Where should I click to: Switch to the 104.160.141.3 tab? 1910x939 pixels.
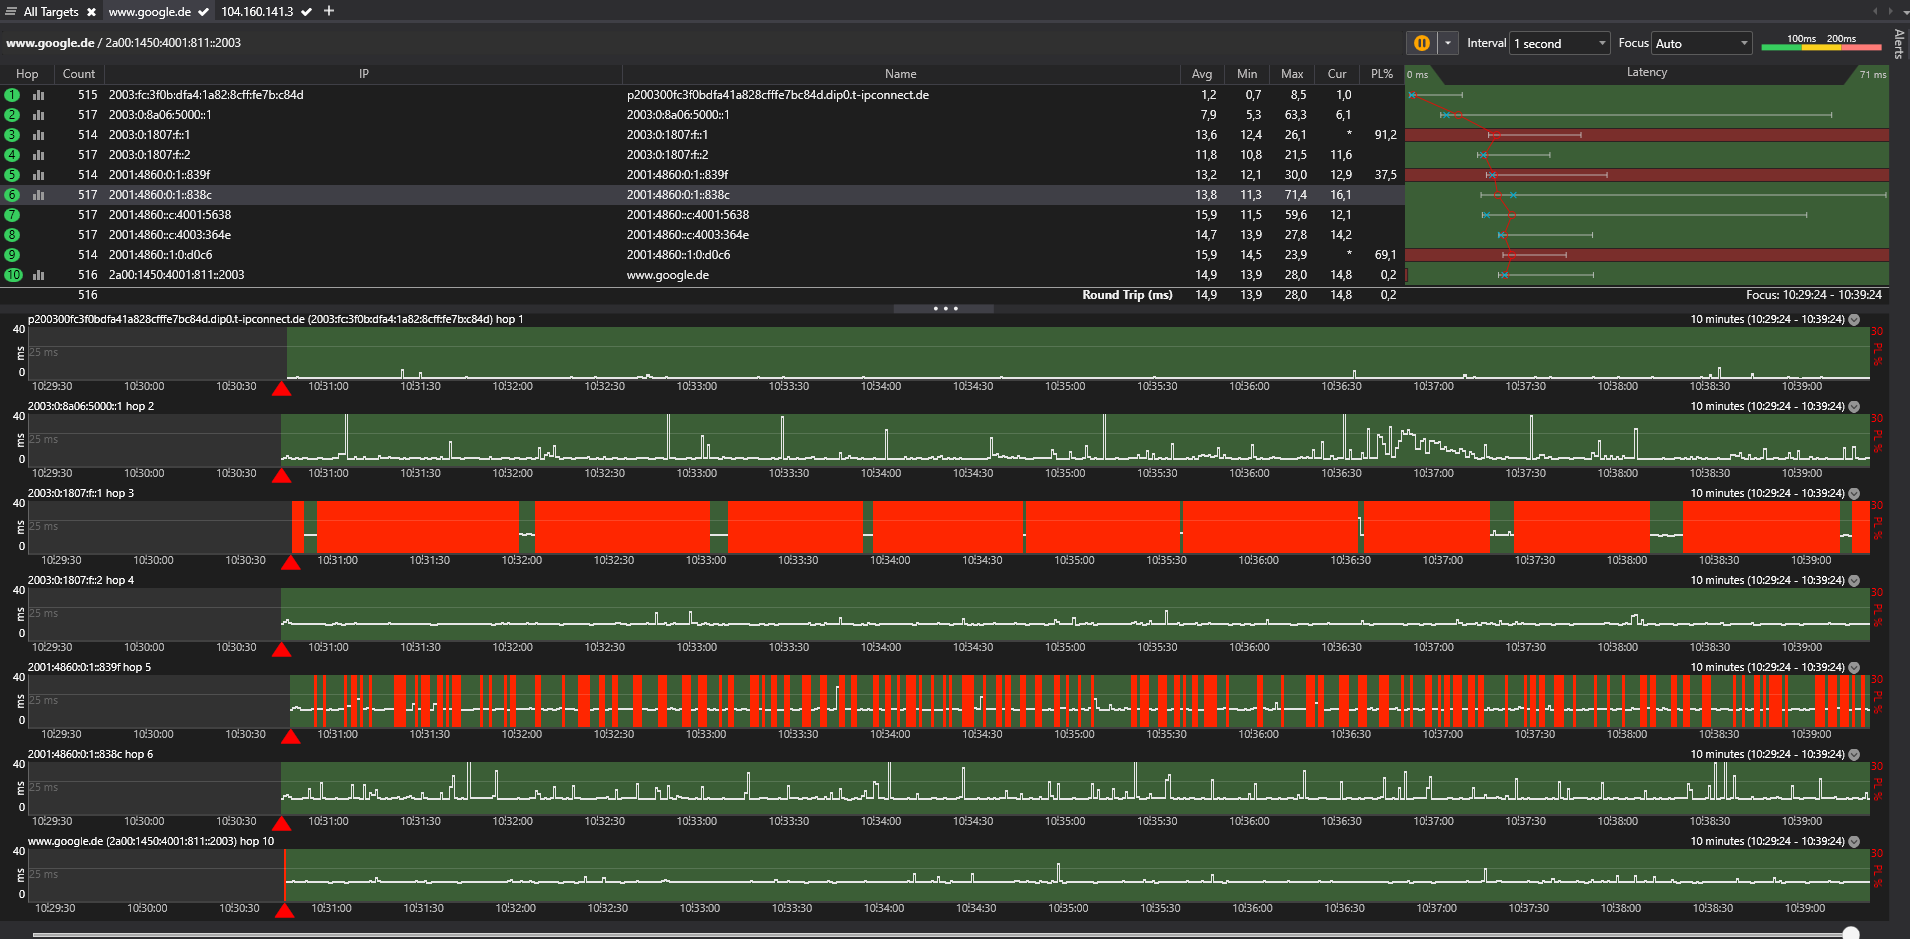click(x=257, y=12)
